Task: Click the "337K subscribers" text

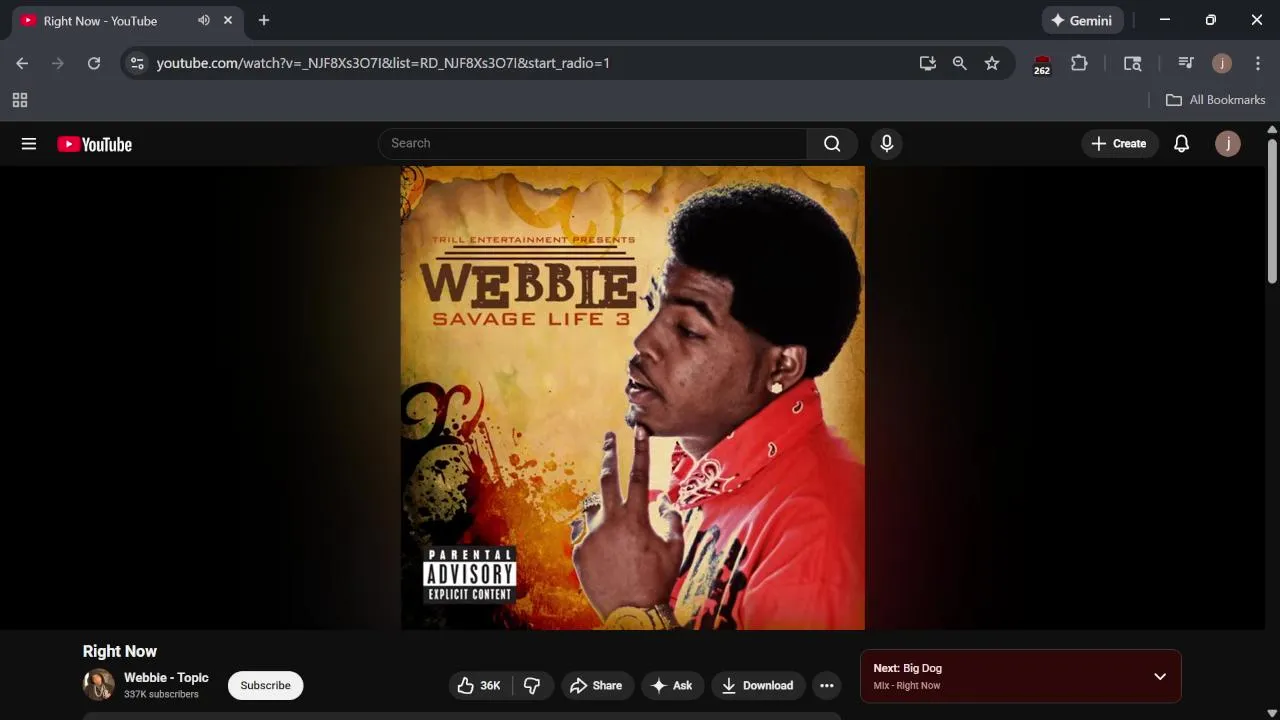Action: (161, 694)
